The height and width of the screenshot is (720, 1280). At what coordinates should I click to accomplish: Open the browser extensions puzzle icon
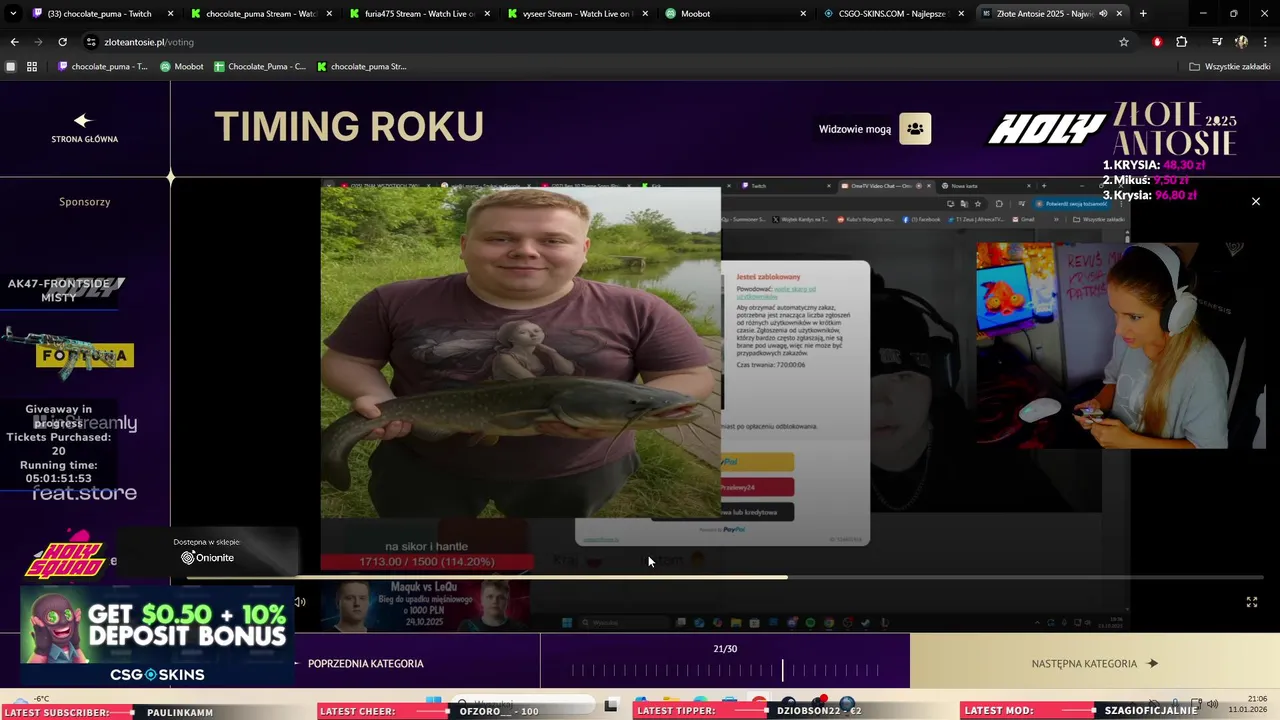[x=1182, y=42]
